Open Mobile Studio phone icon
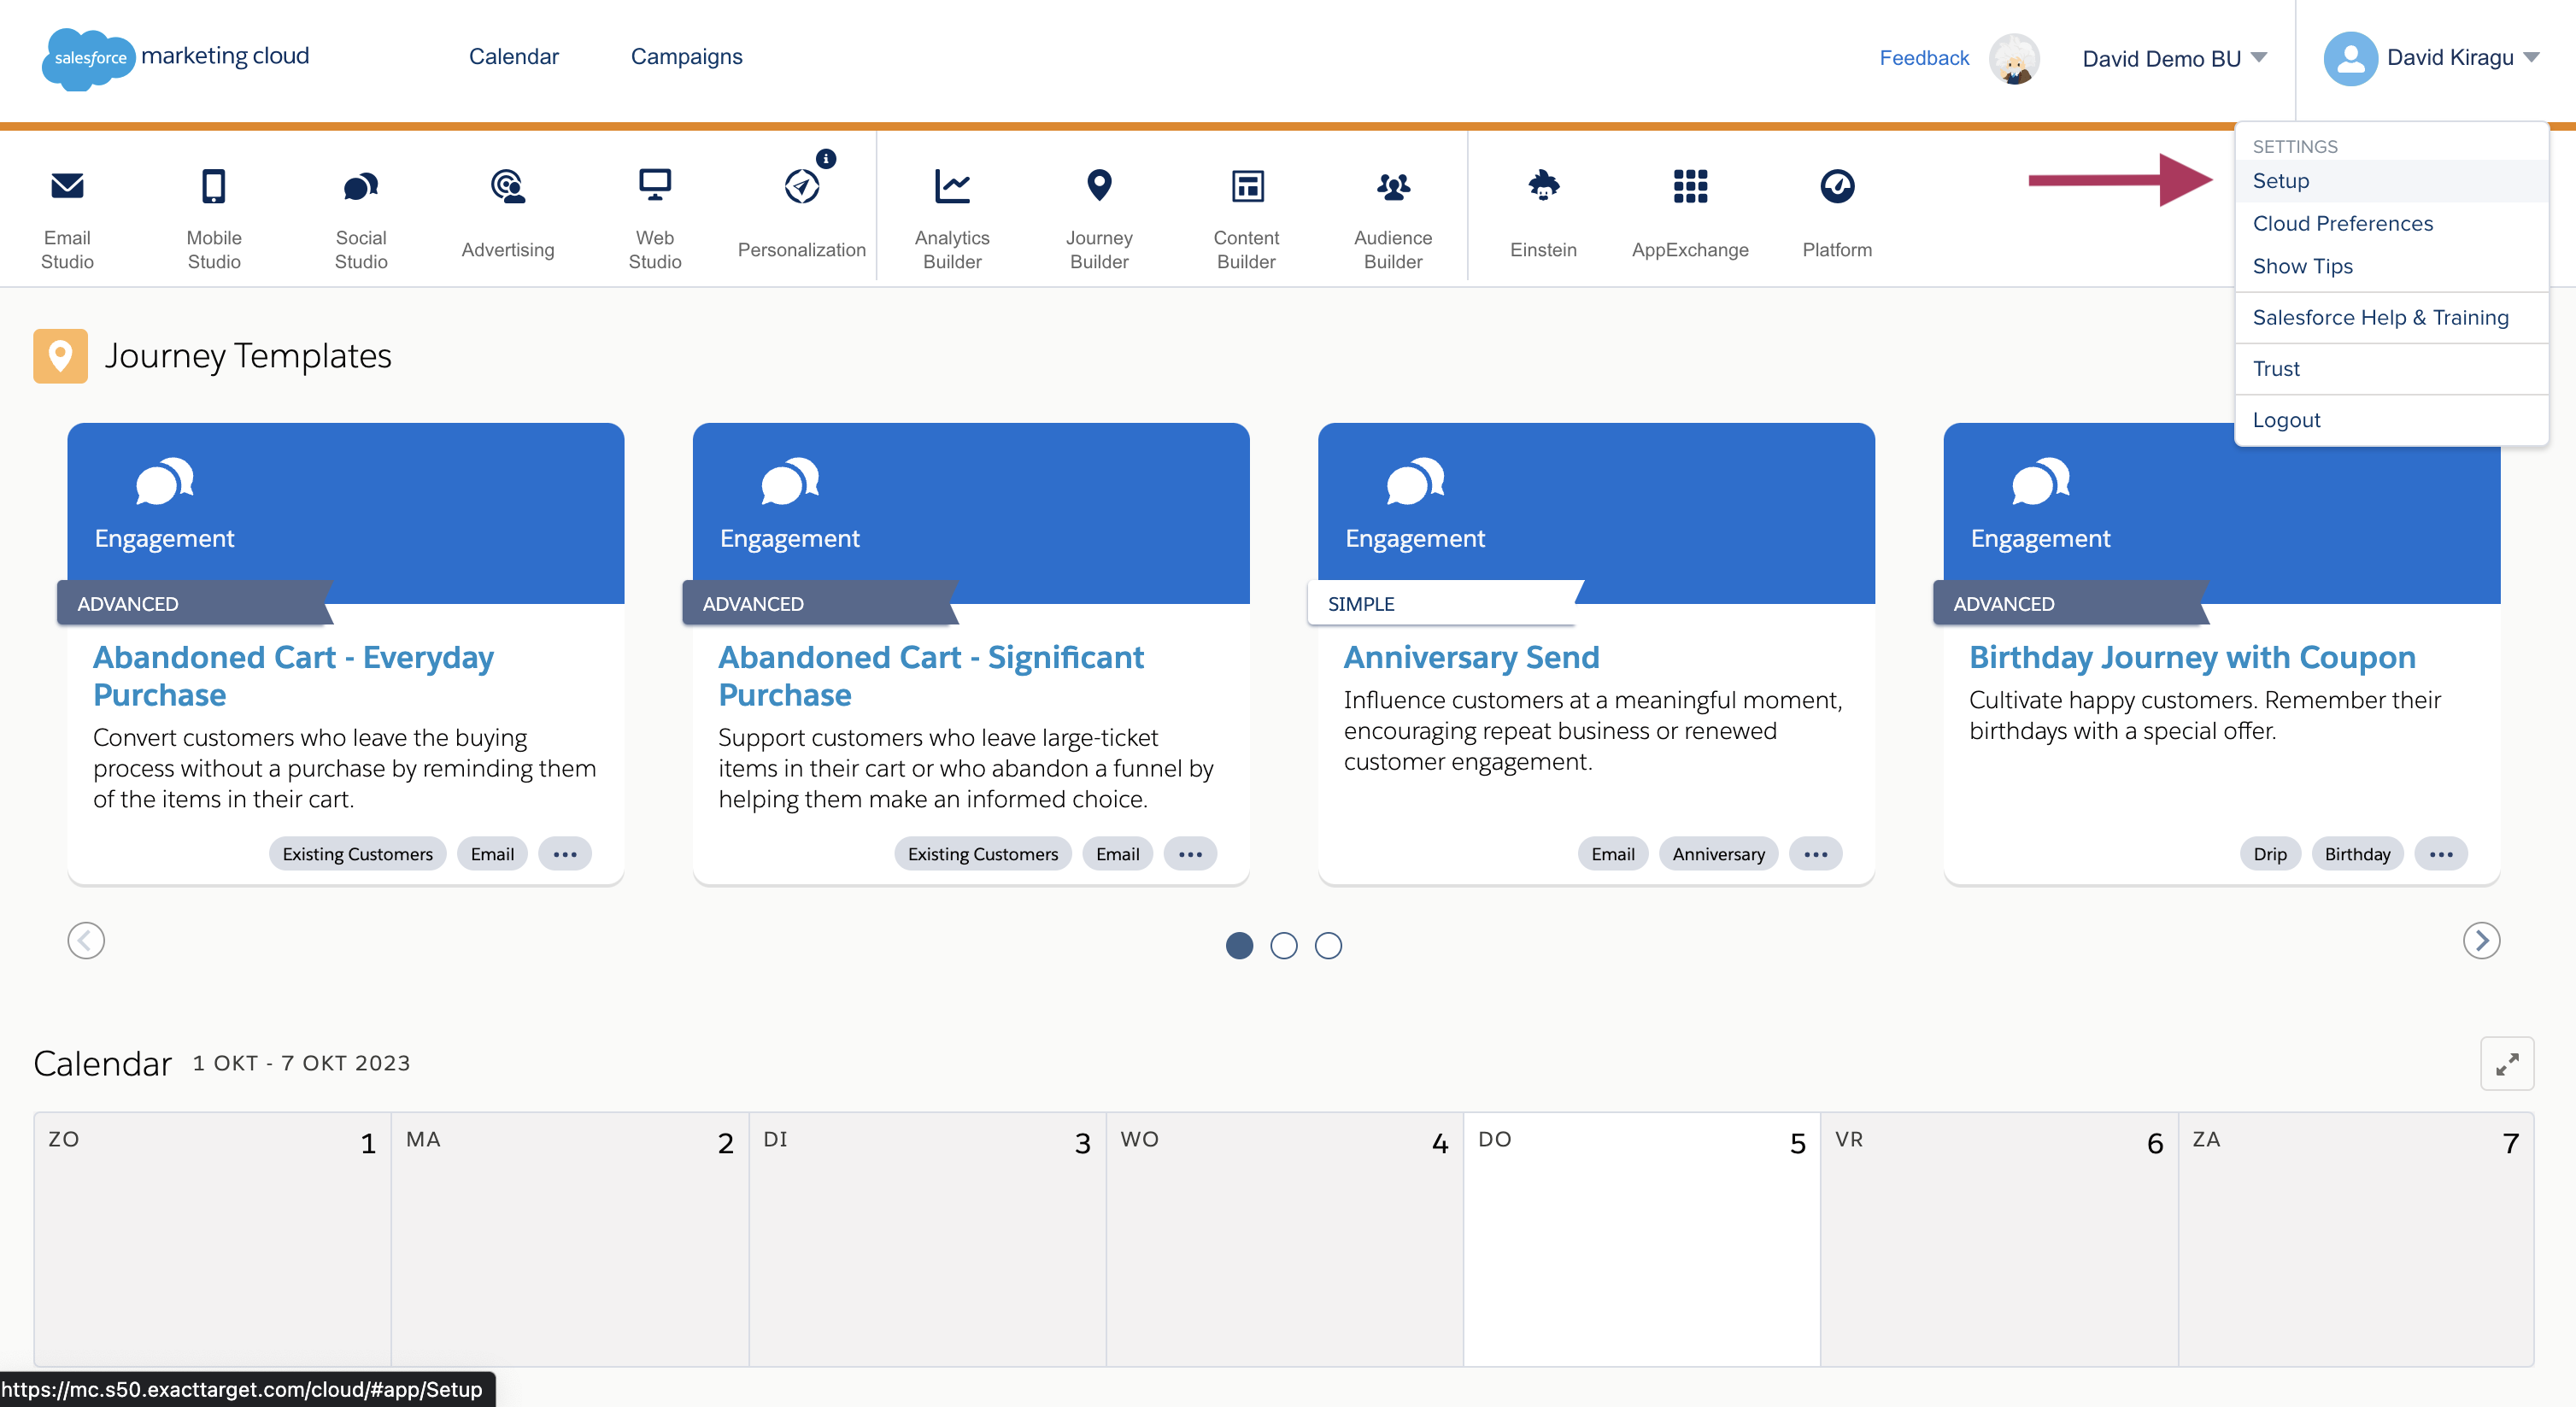 pos(214,186)
